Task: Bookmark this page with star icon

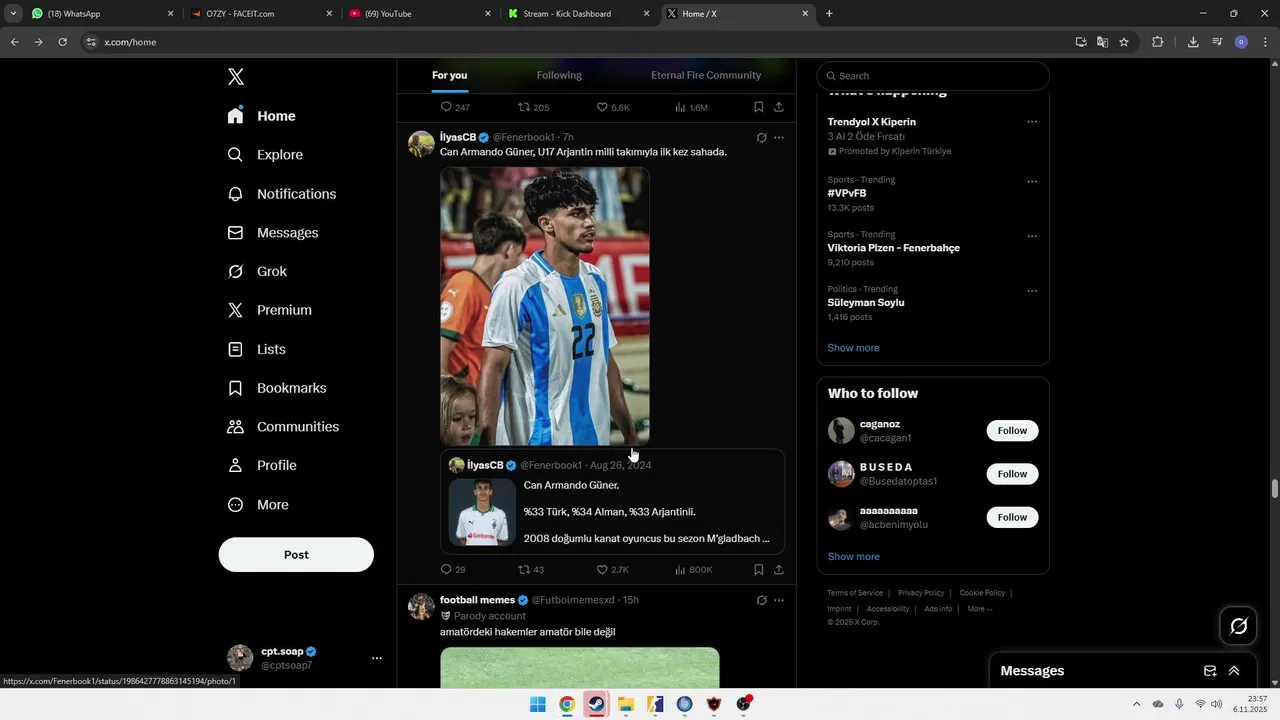Action: (1124, 42)
